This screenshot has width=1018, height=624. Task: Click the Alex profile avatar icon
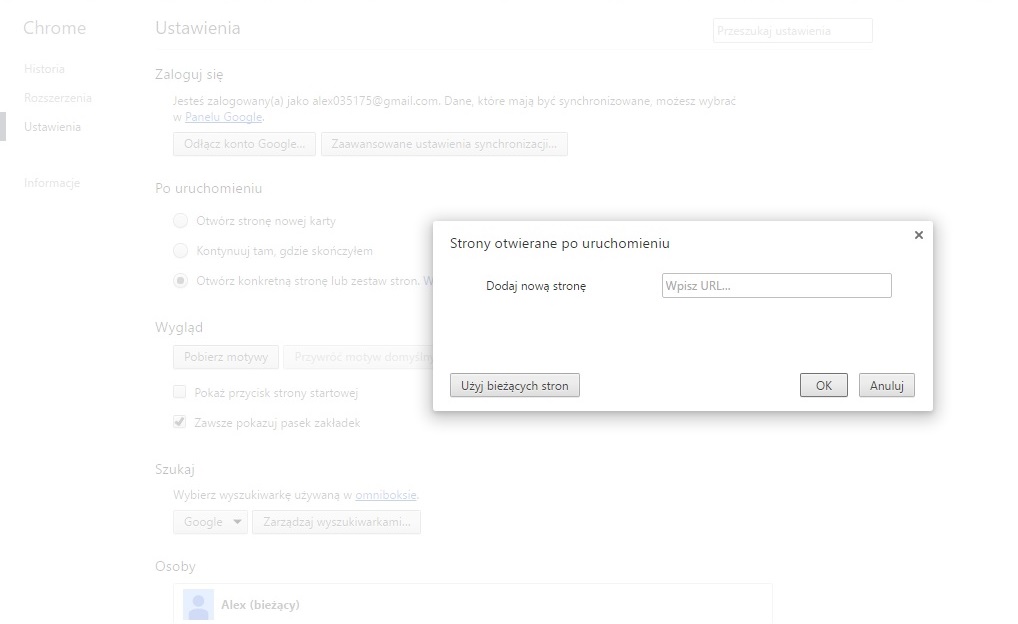tap(199, 605)
